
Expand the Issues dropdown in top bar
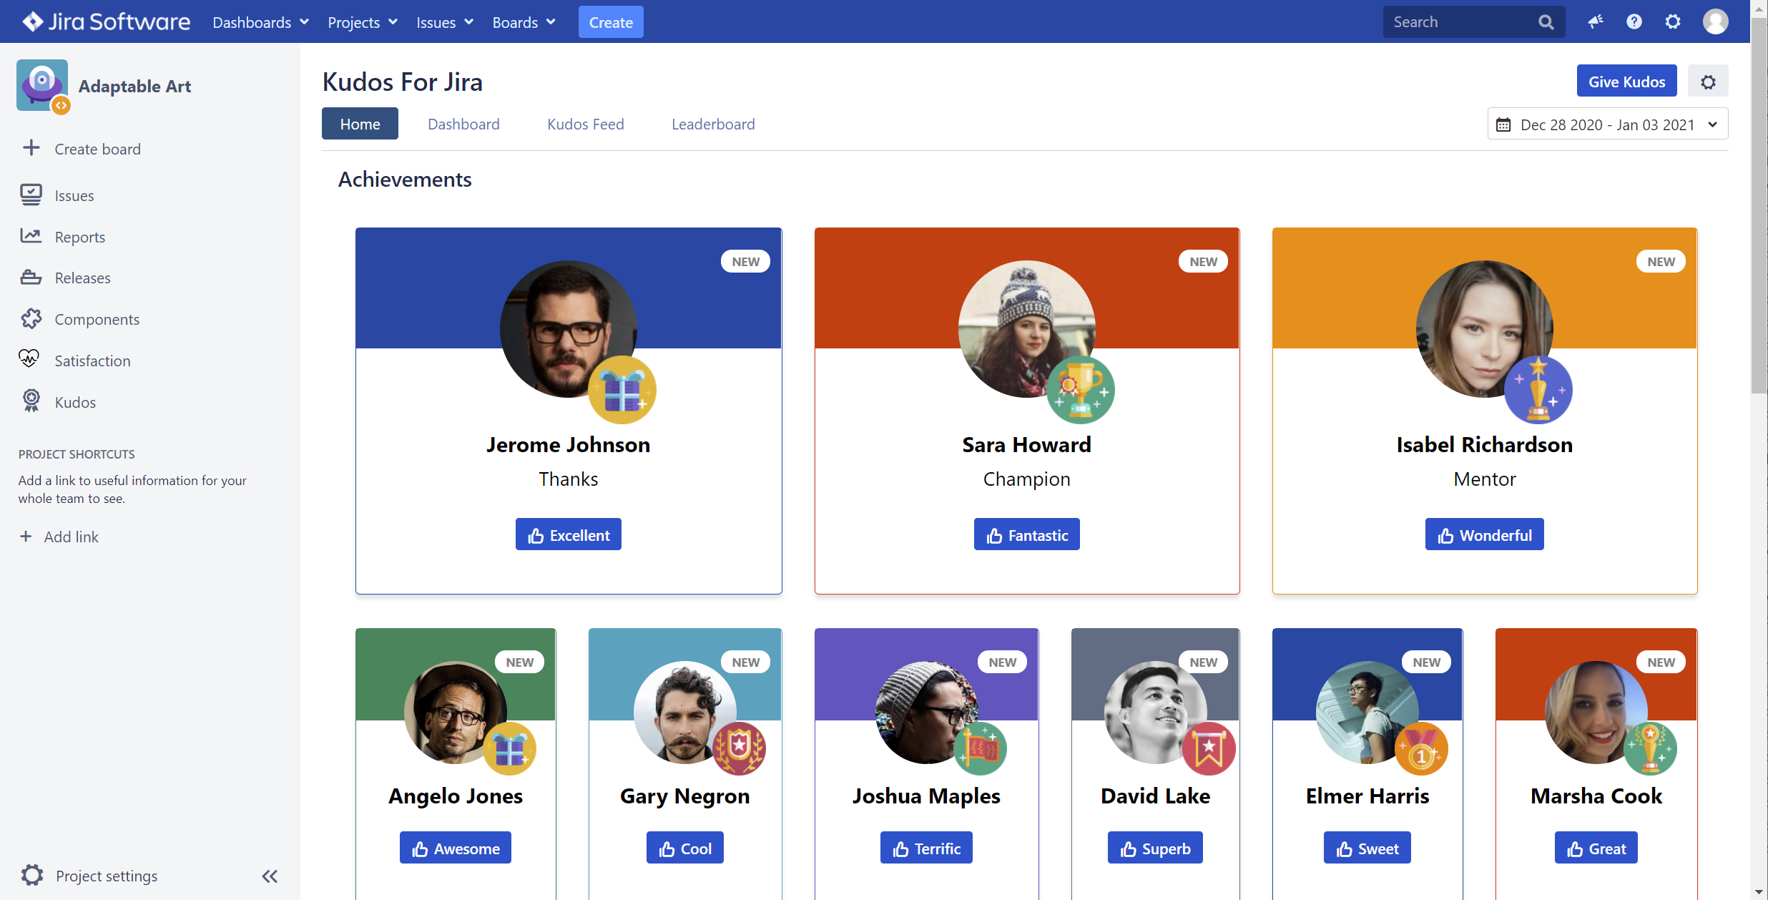click(x=445, y=22)
